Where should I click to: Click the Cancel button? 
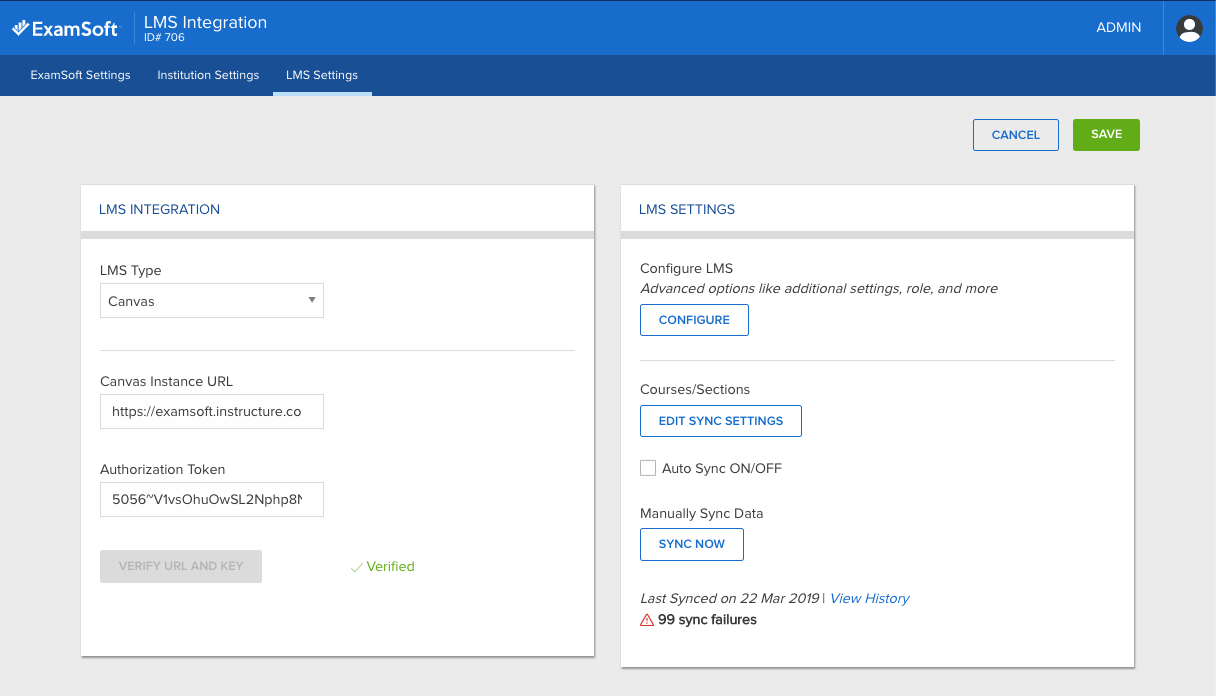point(1016,135)
